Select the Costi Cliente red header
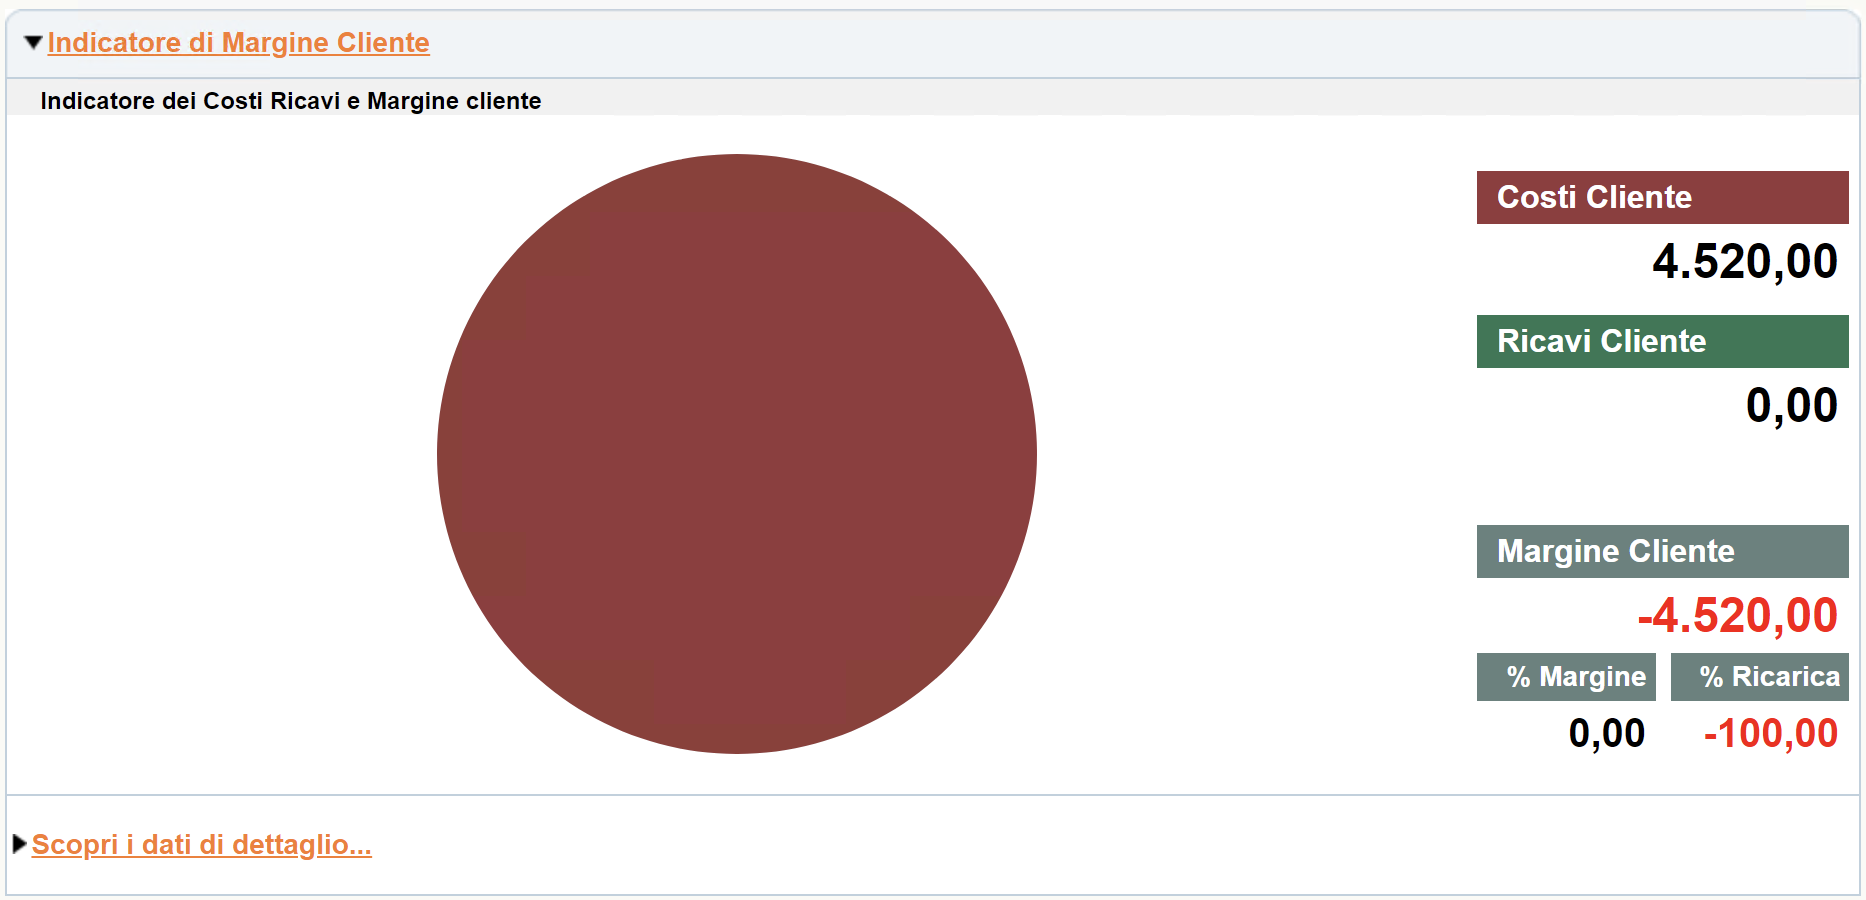1866x900 pixels. pos(1662,197)
